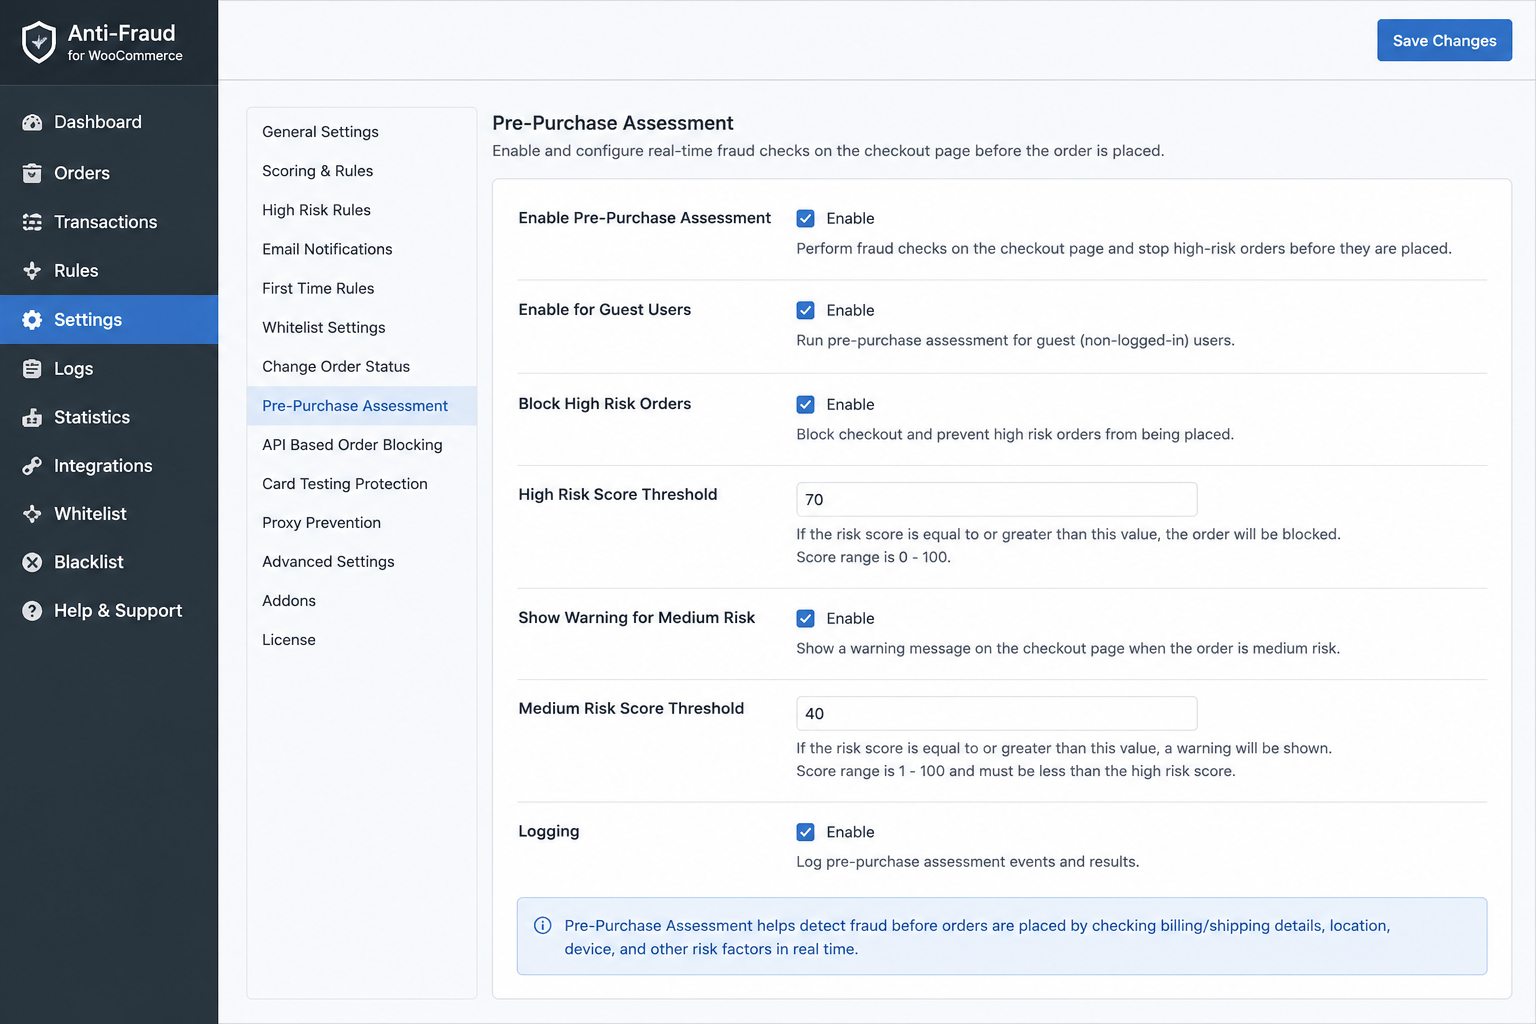Click the Help & Support question icon
Viewport: 1536px width, 1024px height.
coord(32,611)
